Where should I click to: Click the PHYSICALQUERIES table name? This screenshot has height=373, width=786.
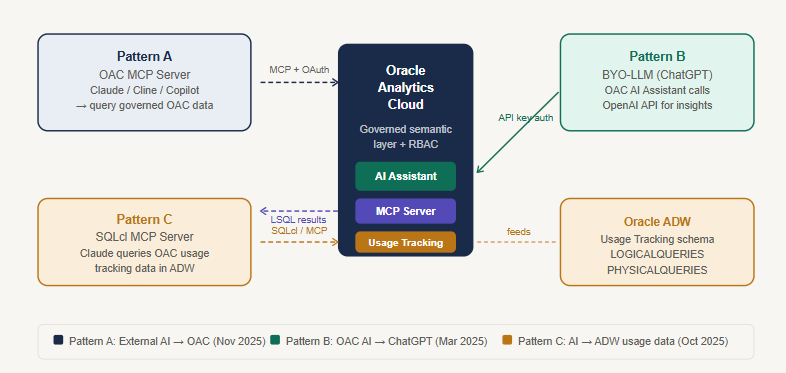click(x=657, y=270)
